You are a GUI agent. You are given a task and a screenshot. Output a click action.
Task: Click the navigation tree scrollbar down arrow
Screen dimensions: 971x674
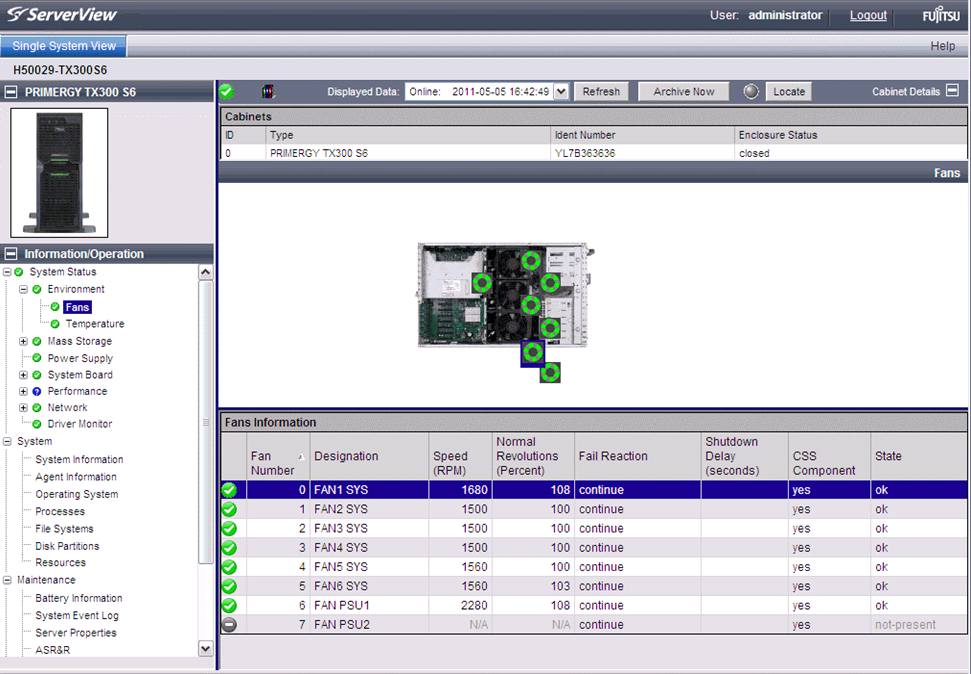206,648
